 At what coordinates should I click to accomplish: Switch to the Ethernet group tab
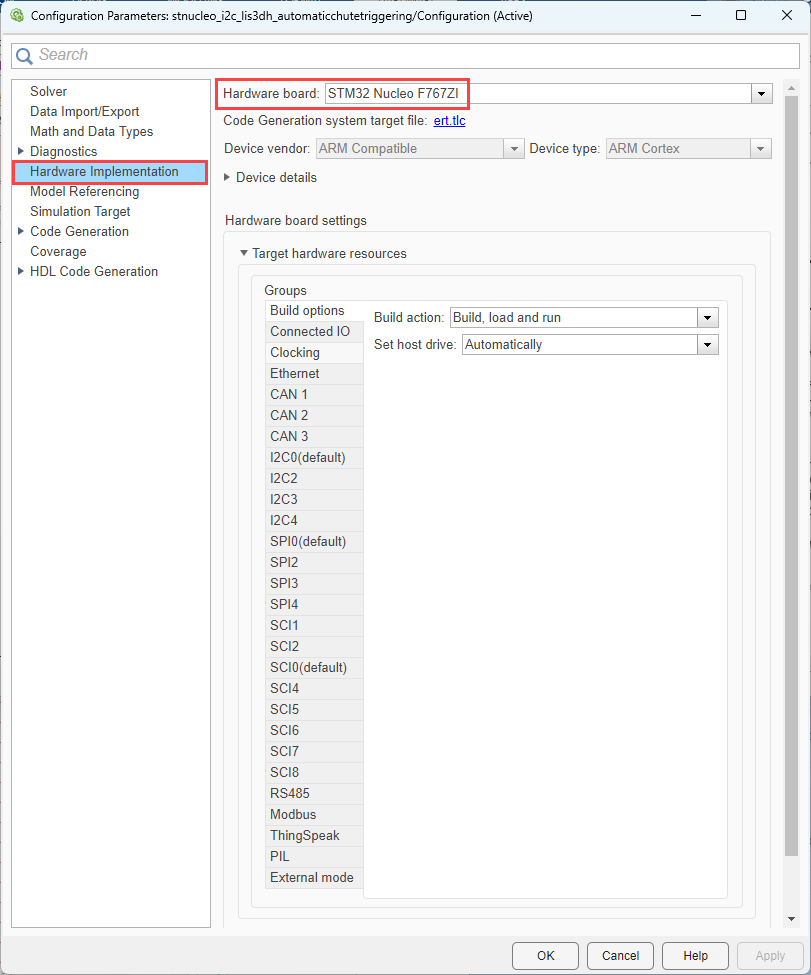pos(294,373)
